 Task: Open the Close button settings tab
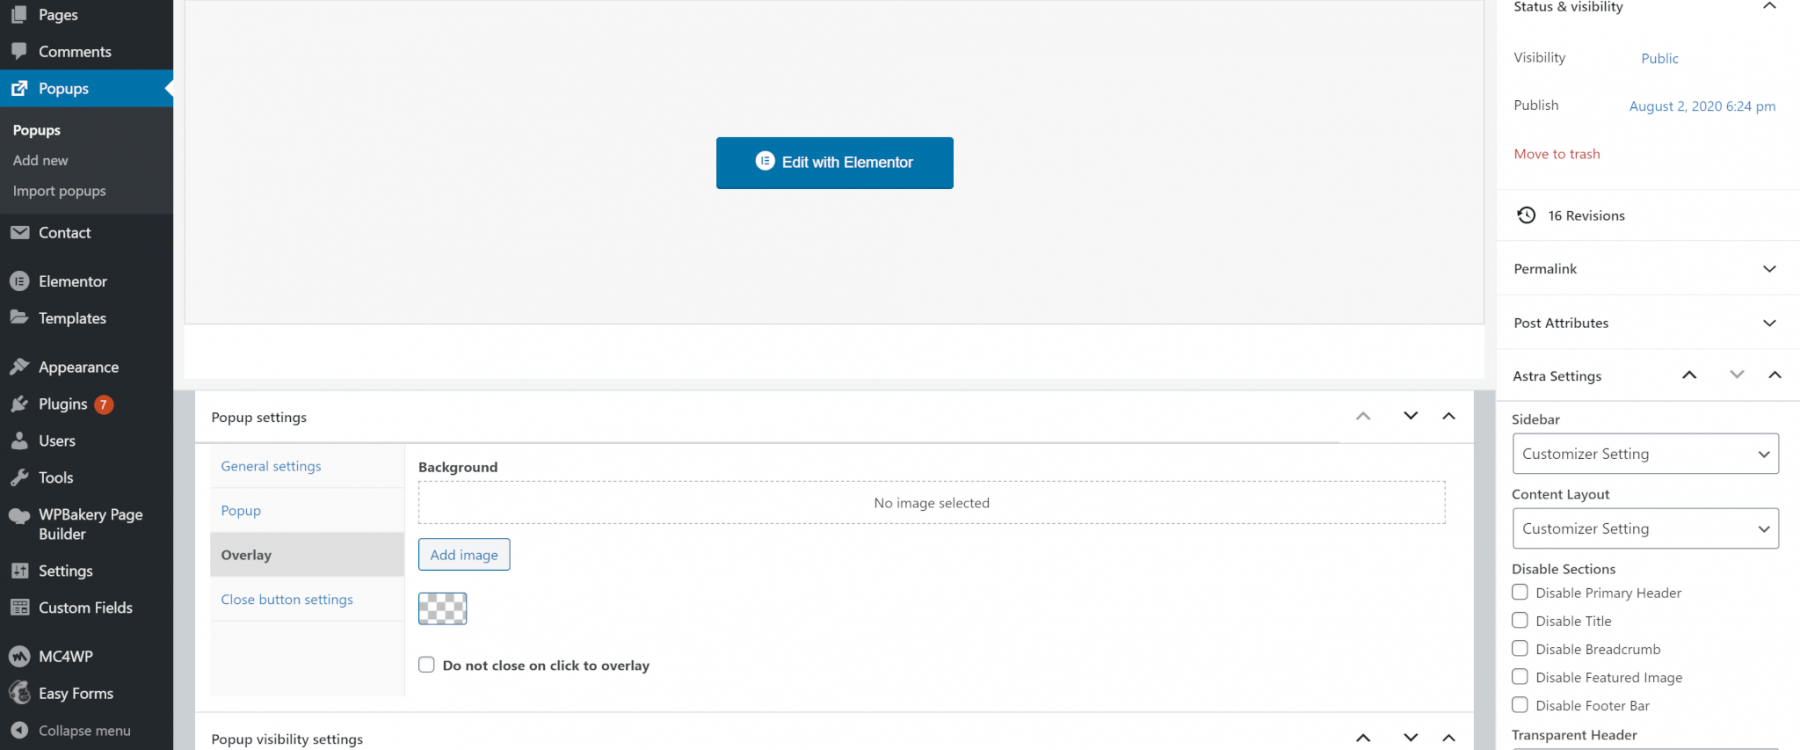tap(287, 599)
